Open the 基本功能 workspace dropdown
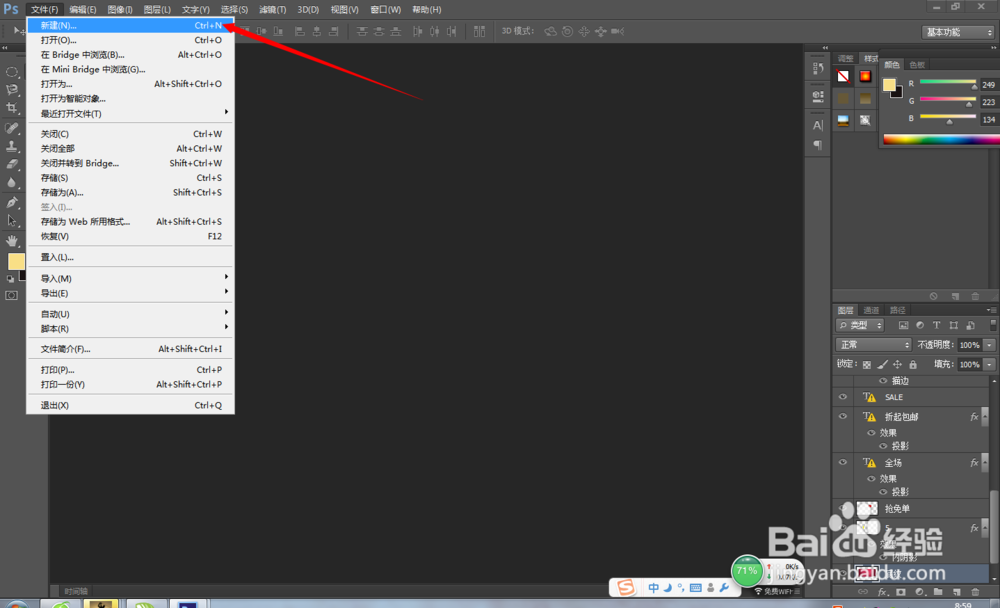 (959, 32)
